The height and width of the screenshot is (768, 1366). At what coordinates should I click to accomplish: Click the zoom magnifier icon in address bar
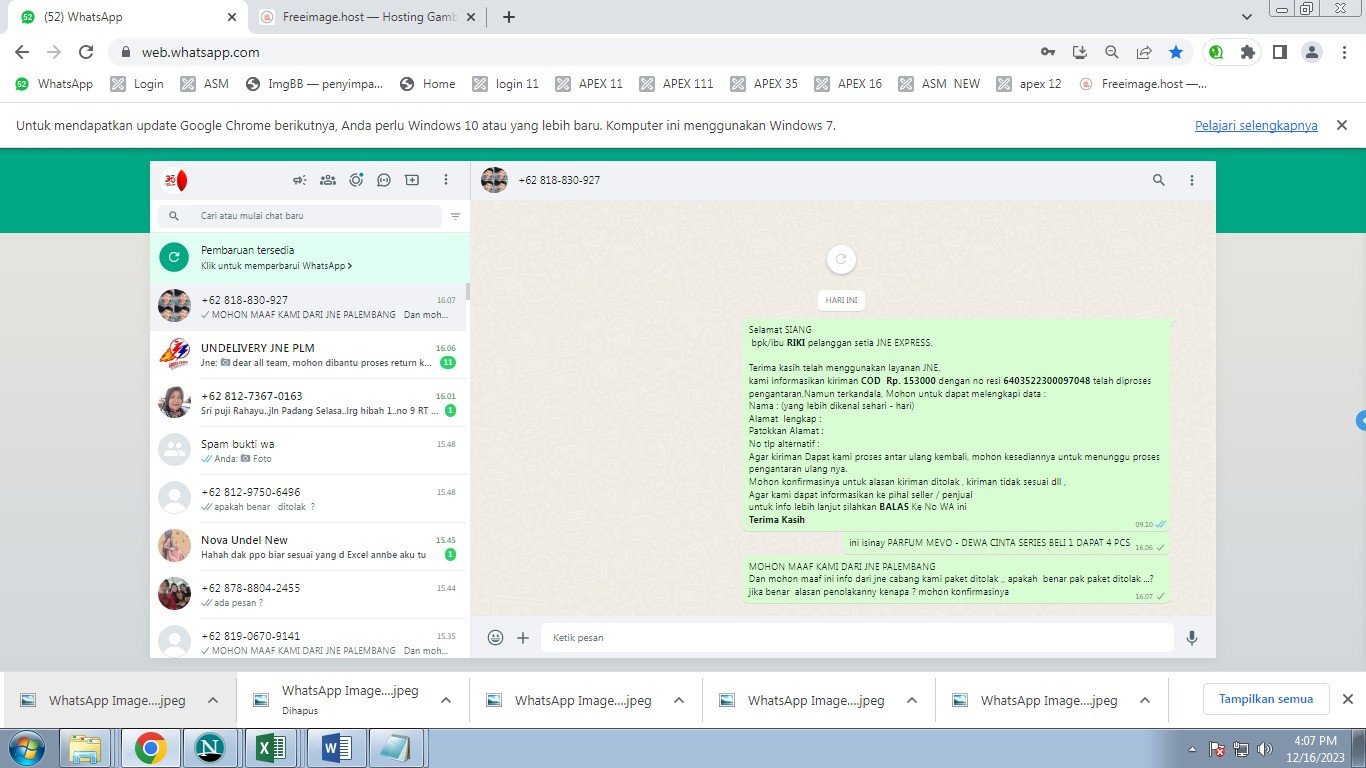pyautogui.click(x=1112, y=52)
